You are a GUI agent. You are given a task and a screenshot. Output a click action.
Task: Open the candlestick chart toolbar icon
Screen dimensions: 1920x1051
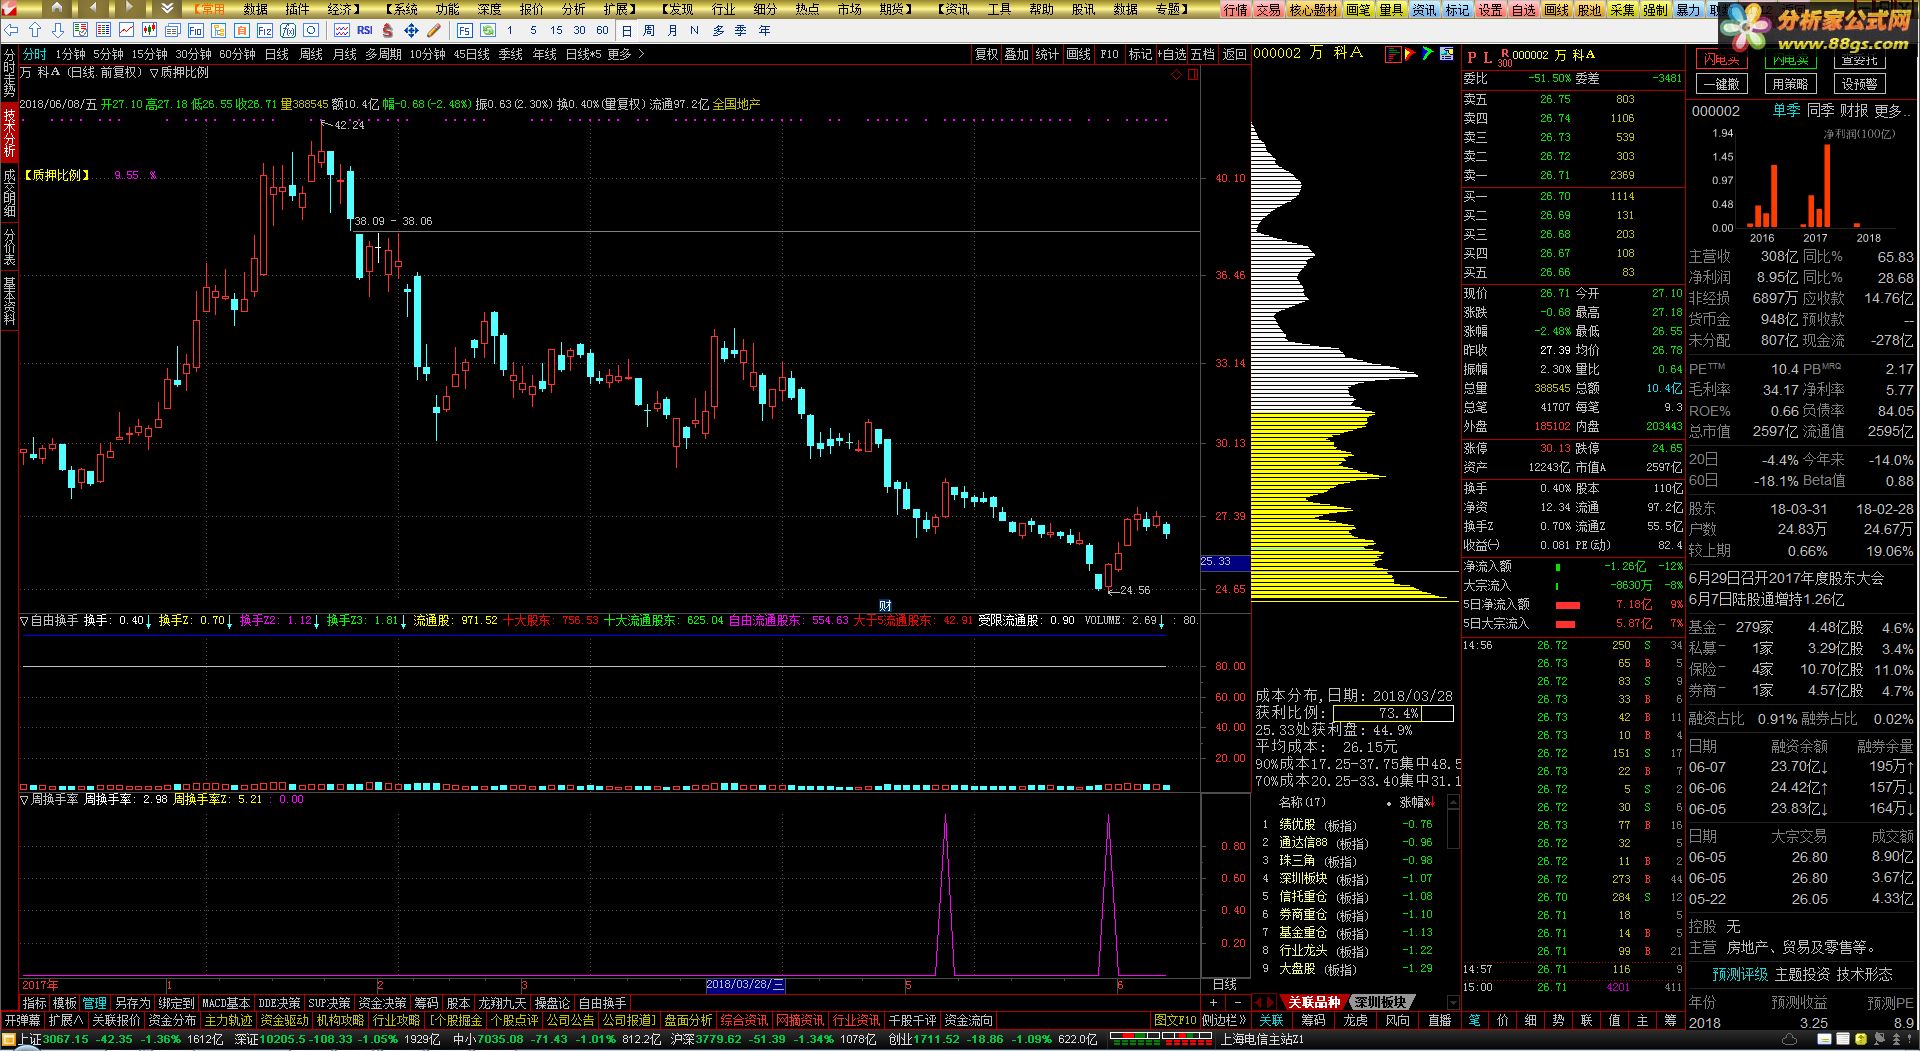point(149,30)
